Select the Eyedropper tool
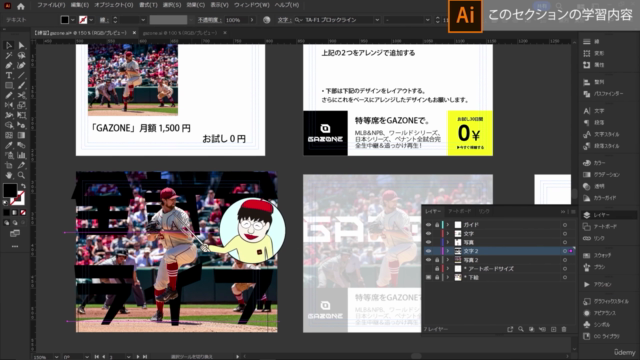Image resolution: width=640 pixels, height=360 pixels. pos(9,145)
